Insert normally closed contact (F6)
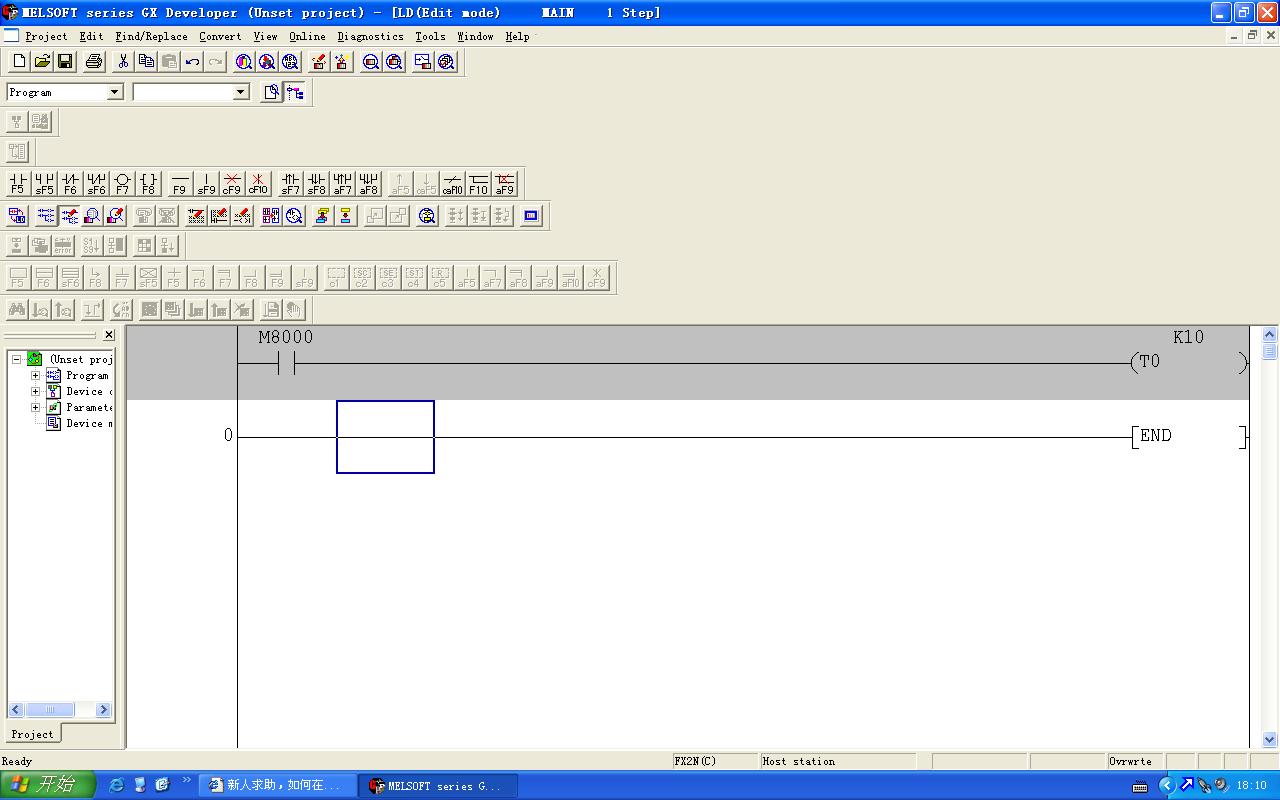 [70, 184]
